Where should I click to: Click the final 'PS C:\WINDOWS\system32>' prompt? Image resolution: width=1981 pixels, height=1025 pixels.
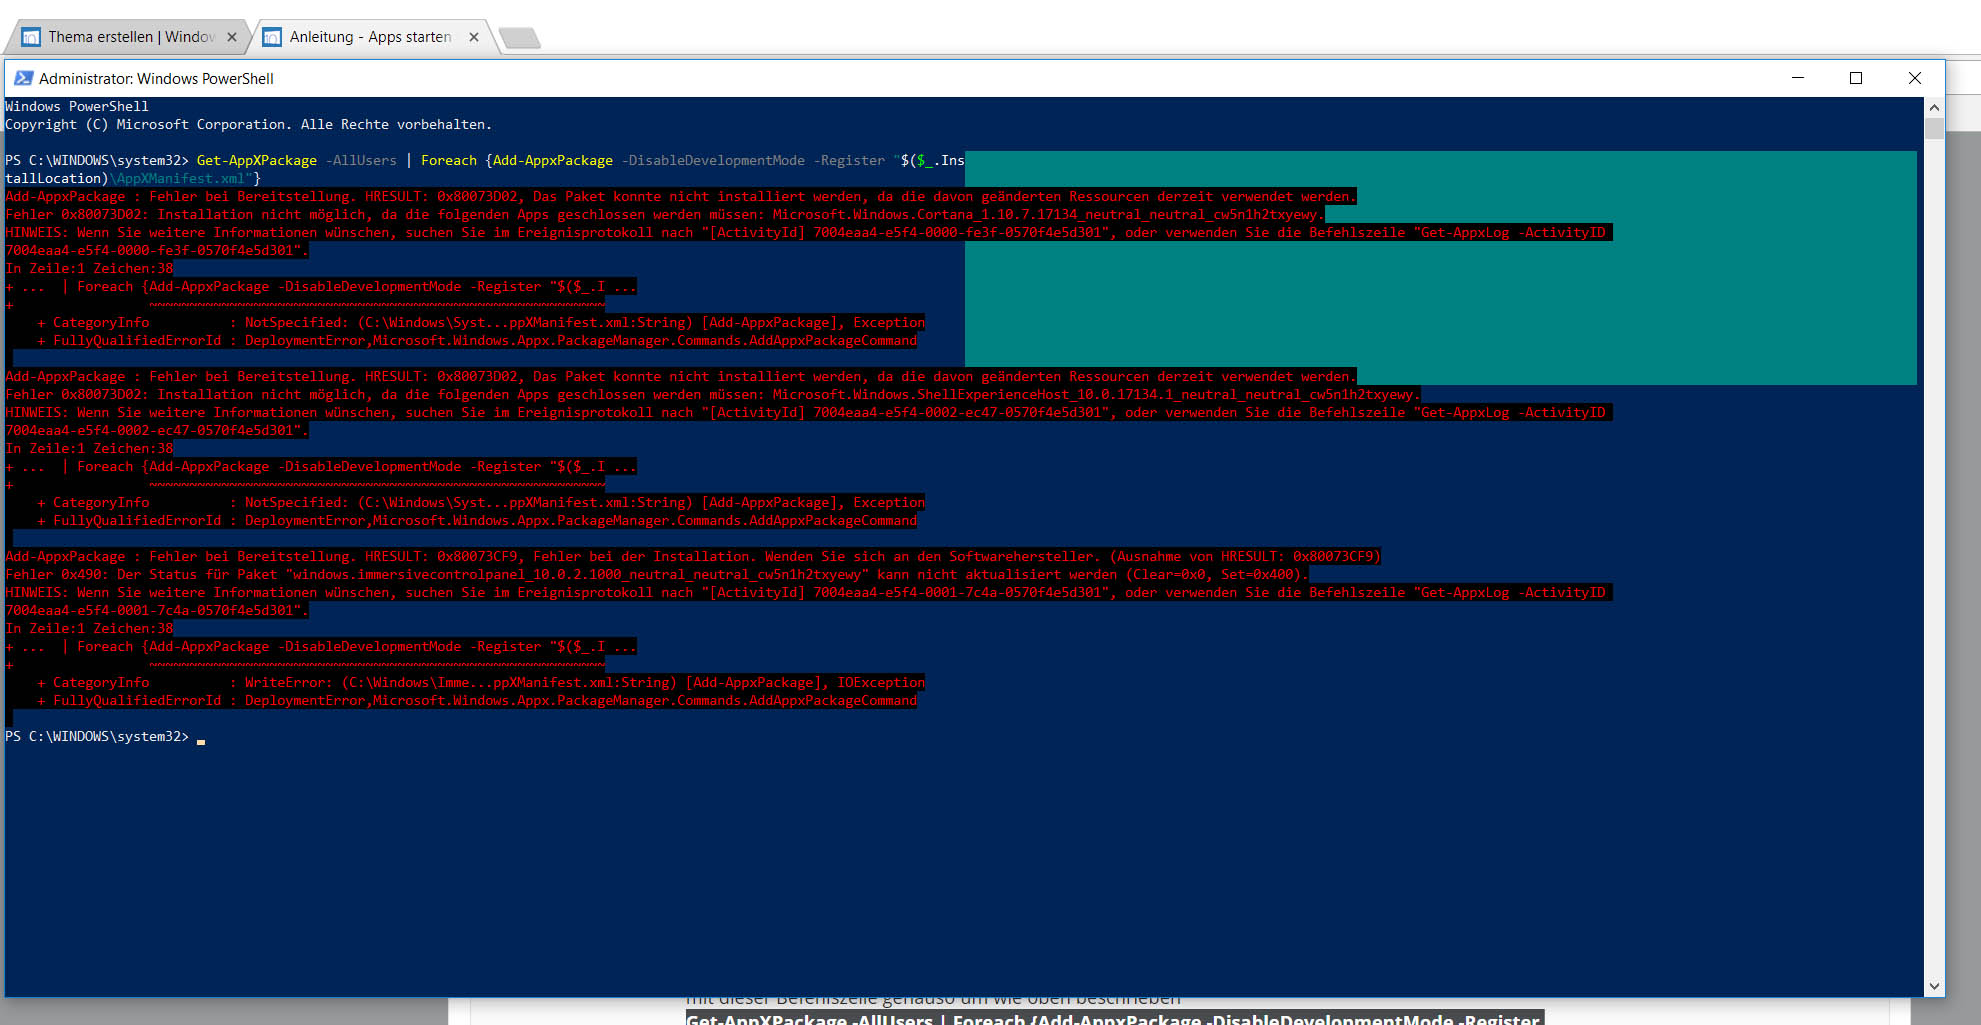tap(97, 736)
